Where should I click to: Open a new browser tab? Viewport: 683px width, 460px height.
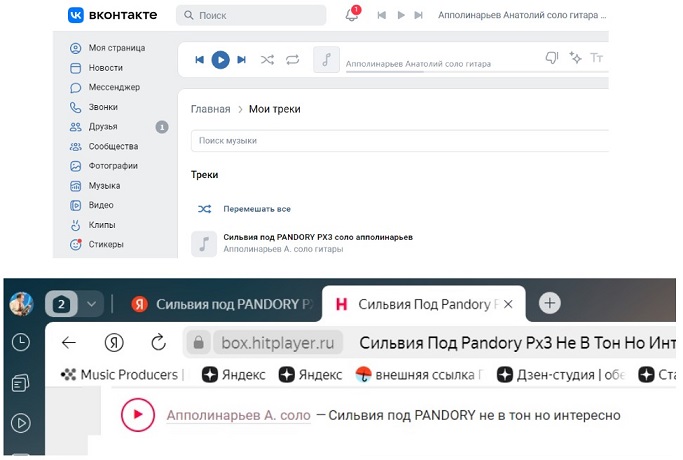(550, 303)
